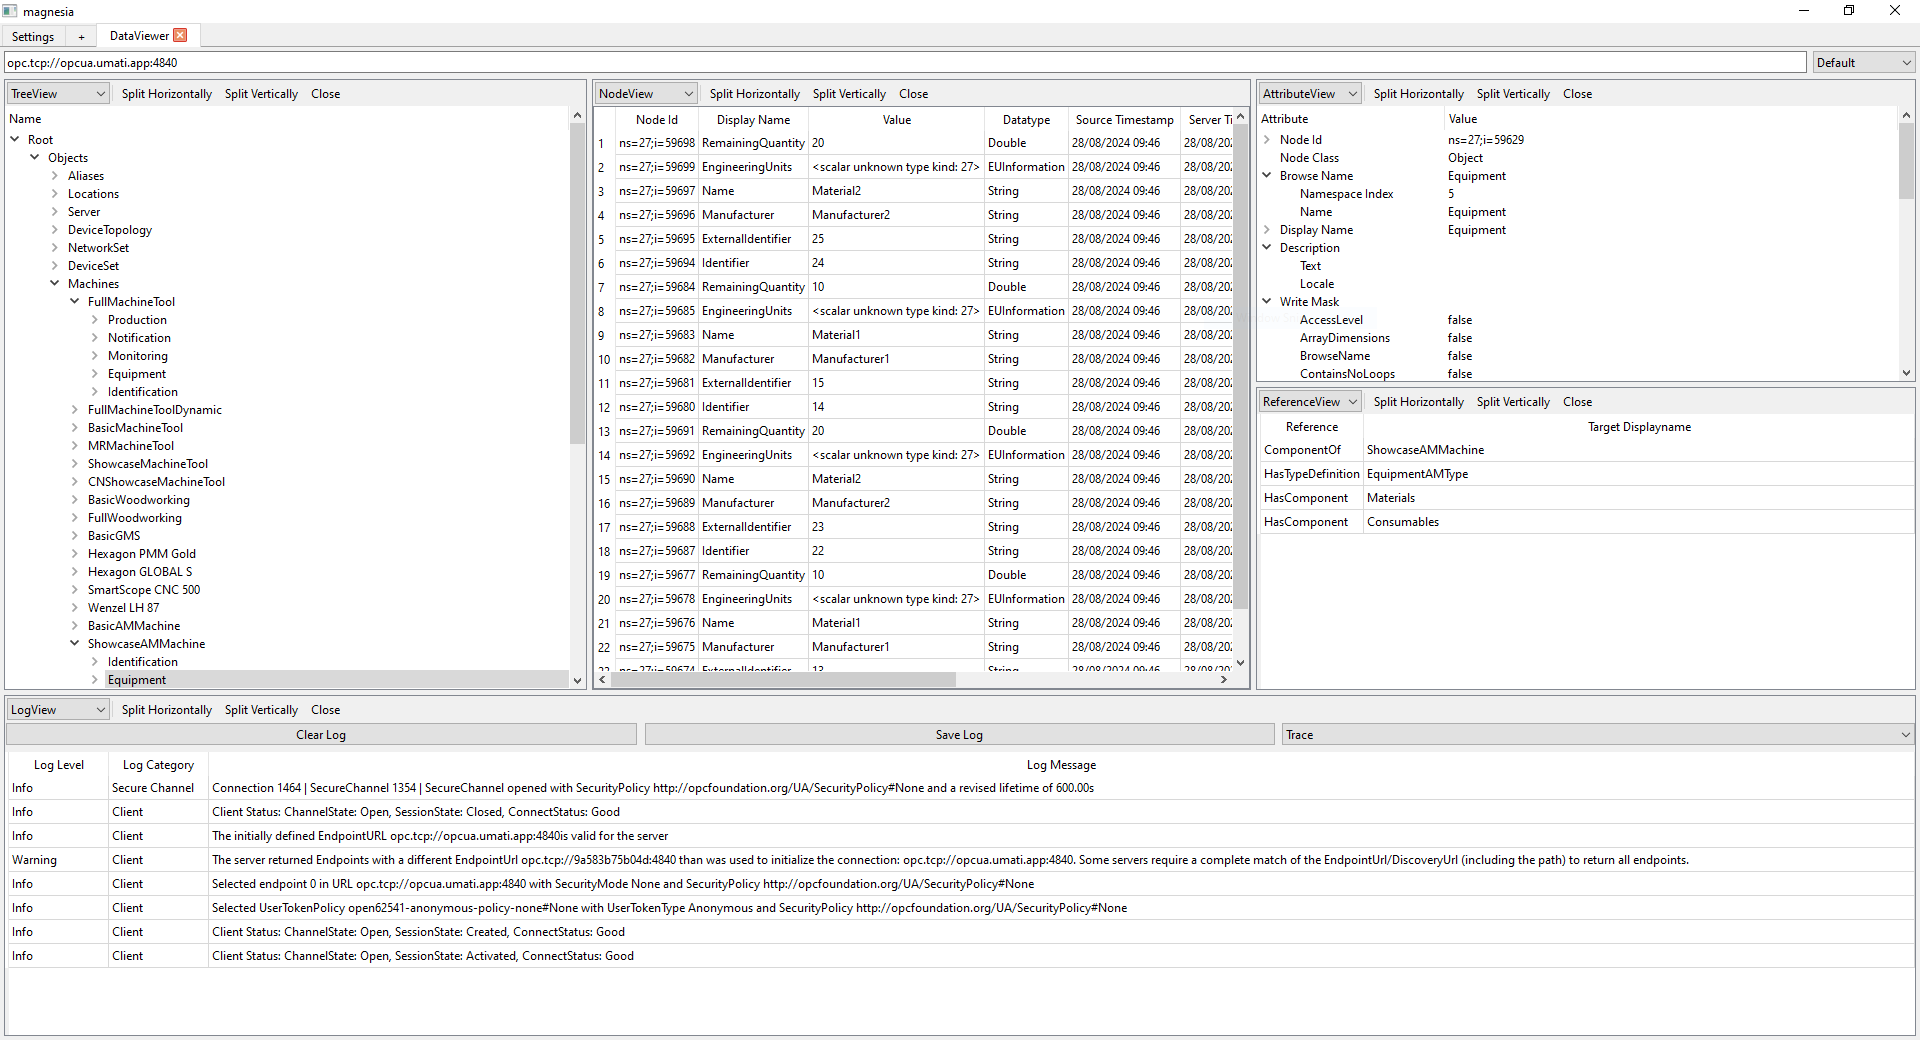This screenshot has width=1920, height=1040.
Task: Open the Settings tab
Action: tap(33, 37)
